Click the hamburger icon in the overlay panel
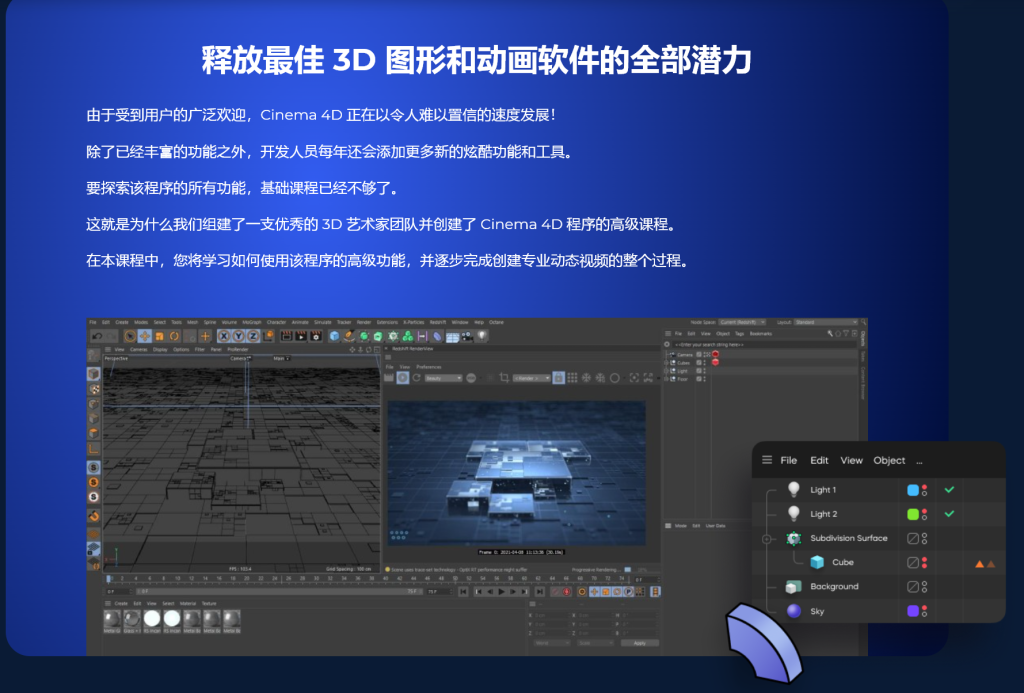This screenshot has height=693, width=1024. coord(767,460)
